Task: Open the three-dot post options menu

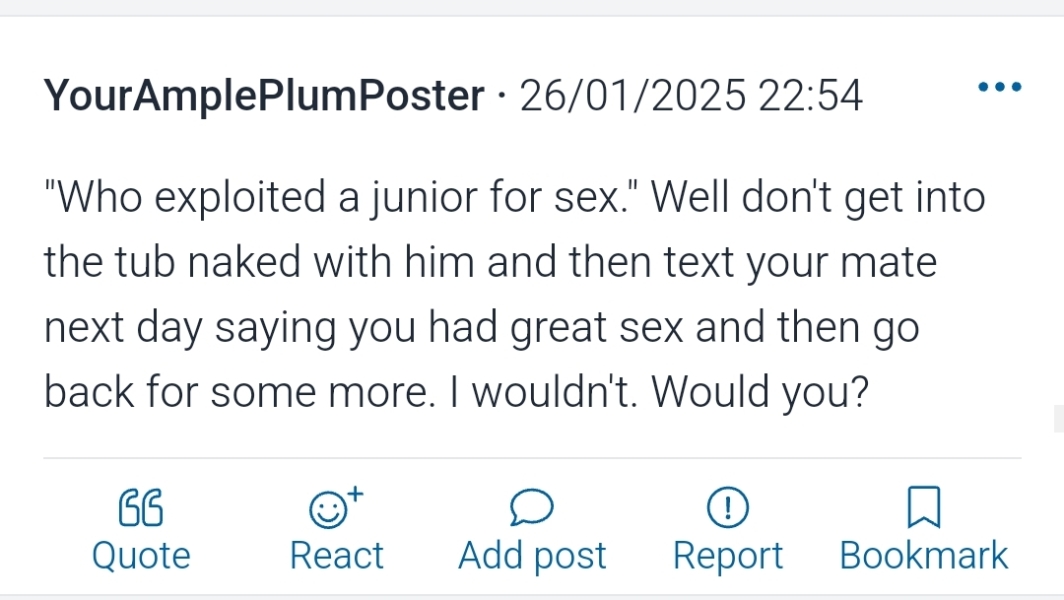Action: click(999, 88)
